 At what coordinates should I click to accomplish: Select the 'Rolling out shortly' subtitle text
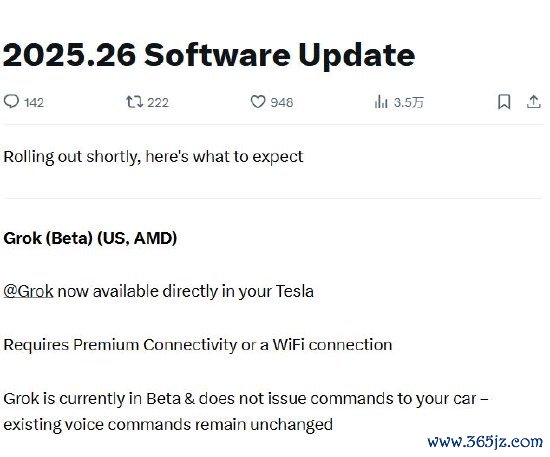[x=153, y=157]
